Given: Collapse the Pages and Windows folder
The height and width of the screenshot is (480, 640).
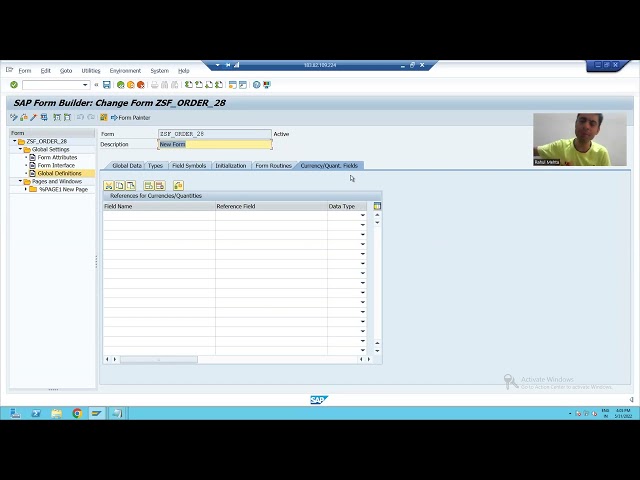Looking at the screenshot, I should (x=20, y=181).
